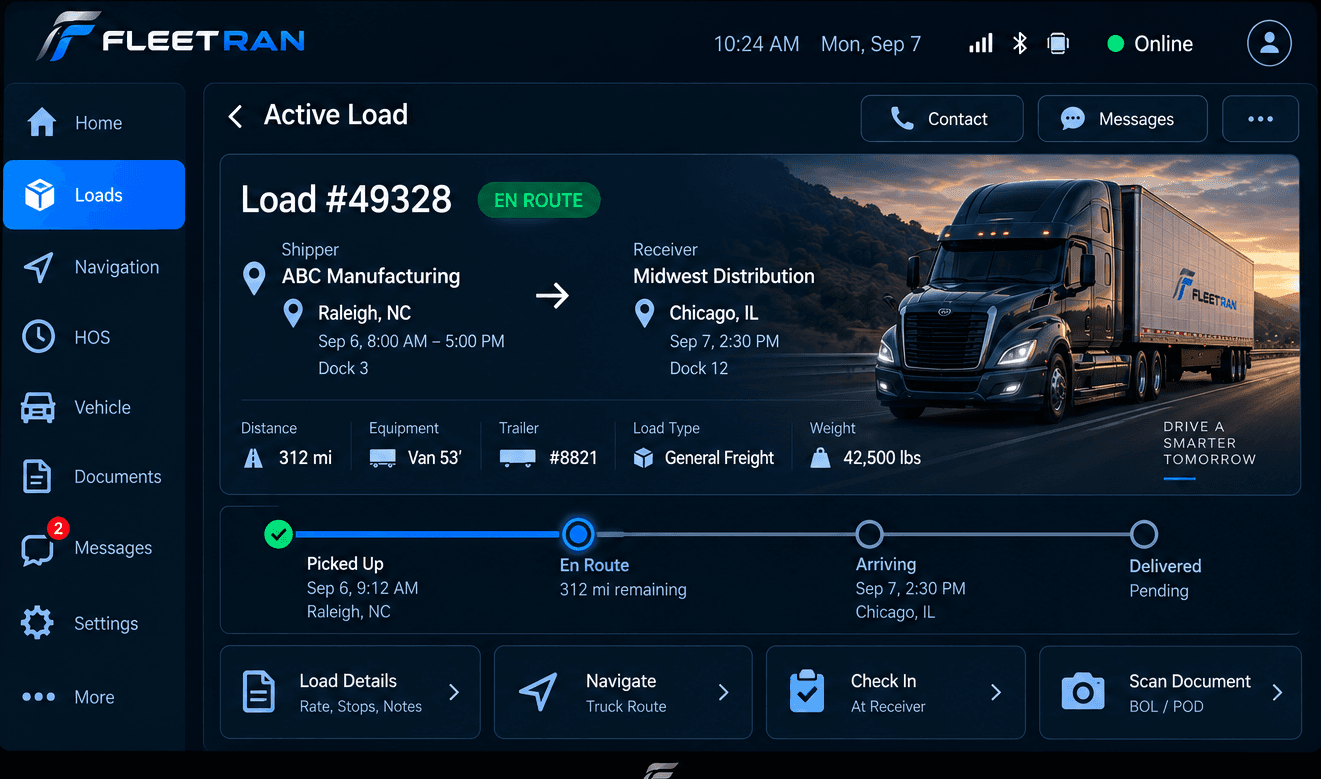Go back using the Active Load arrow
1321x779 pixels.
coord(235,116)
